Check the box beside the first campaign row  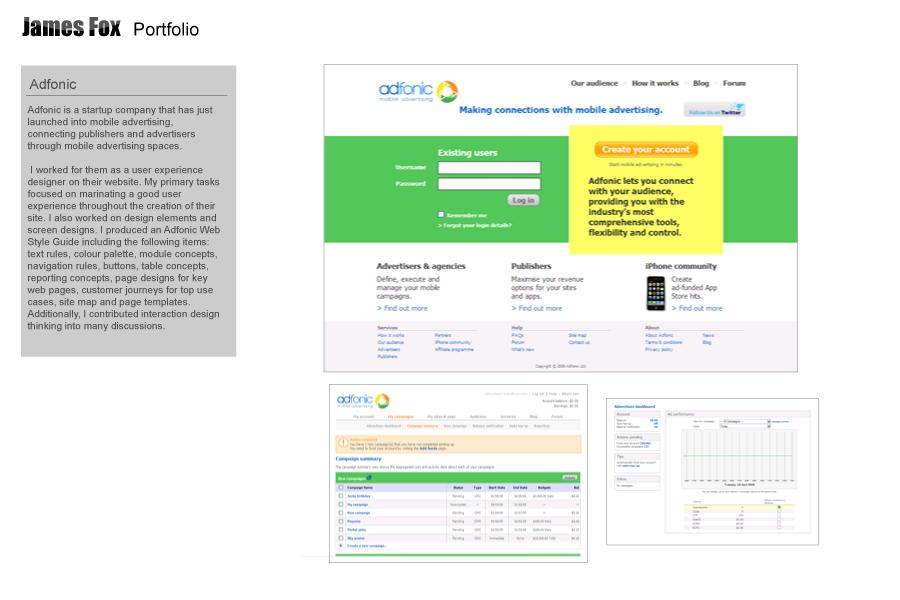coord(341,496)
